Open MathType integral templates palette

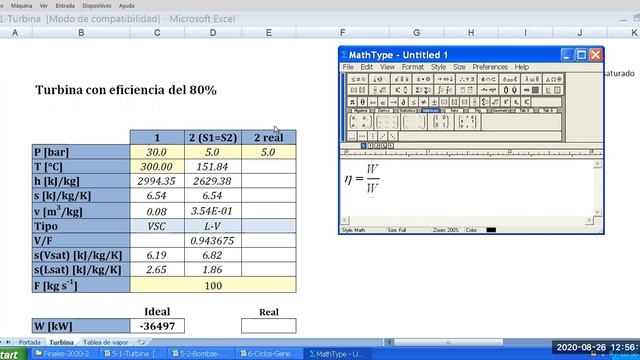444,90
